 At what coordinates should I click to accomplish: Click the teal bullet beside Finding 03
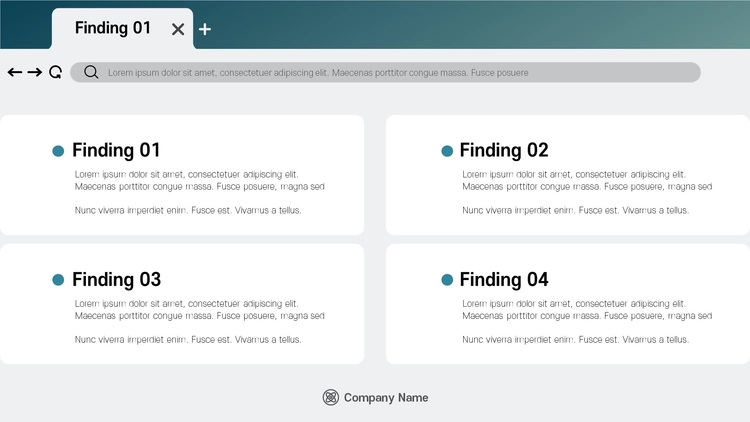point(58,280)
